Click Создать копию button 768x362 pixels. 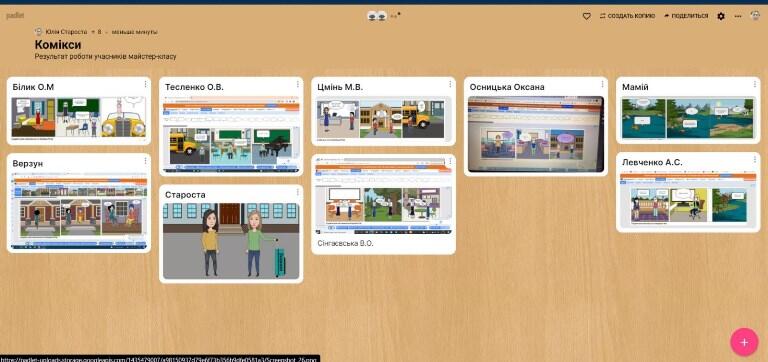(x=627, y=16)
